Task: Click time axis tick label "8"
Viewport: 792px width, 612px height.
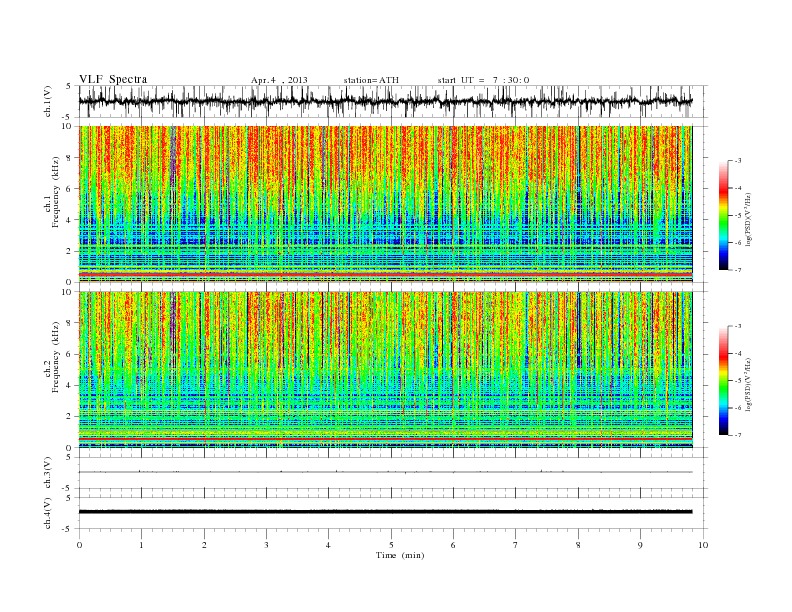Action: point(578,545)
